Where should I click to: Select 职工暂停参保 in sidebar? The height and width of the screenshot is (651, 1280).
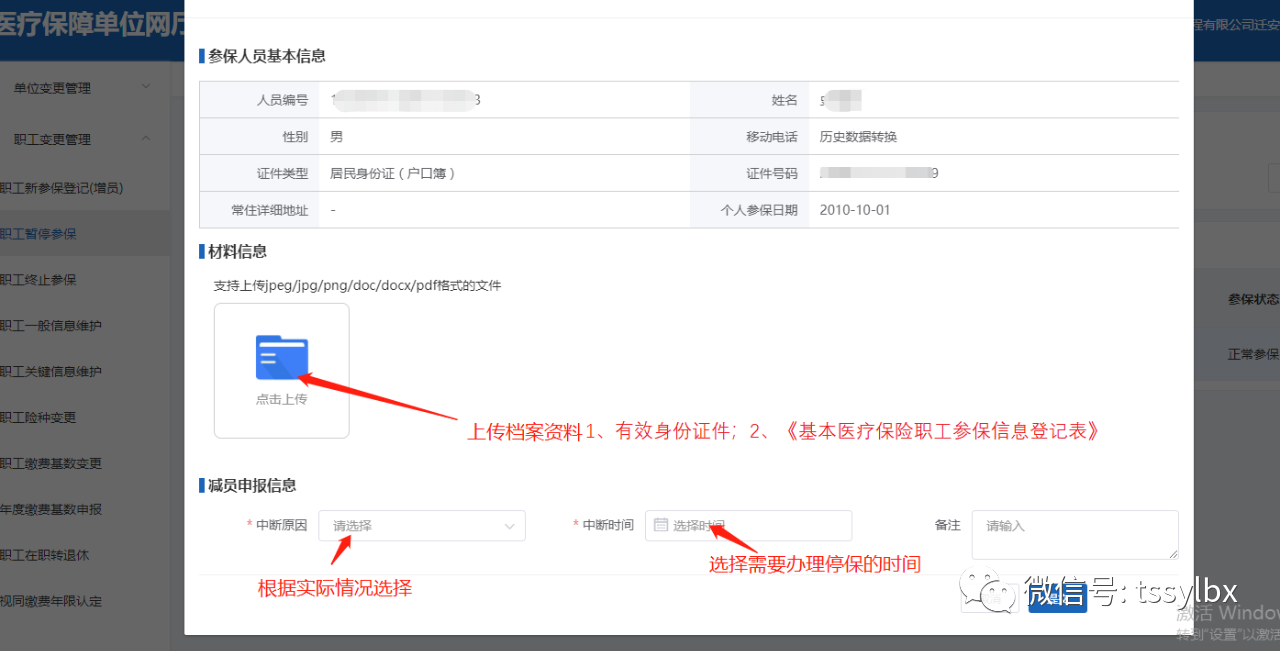click(x=40, y=234)
